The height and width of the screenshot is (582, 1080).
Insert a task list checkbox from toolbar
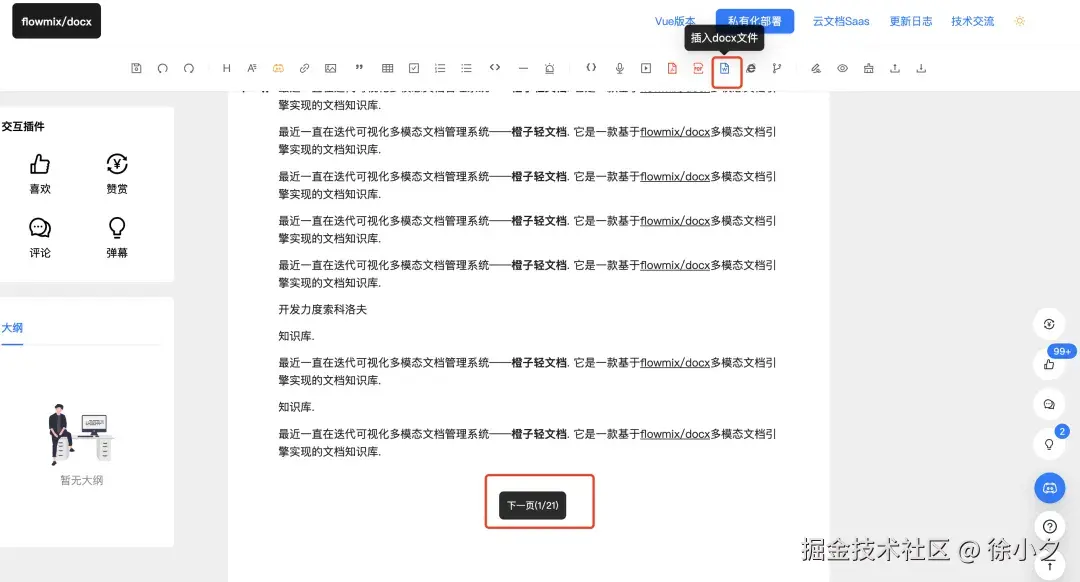[413, 68]
